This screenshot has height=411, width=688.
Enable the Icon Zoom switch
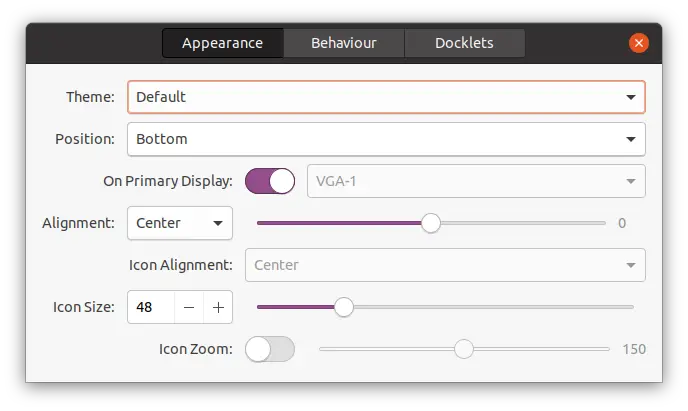[x=270, y=349]
